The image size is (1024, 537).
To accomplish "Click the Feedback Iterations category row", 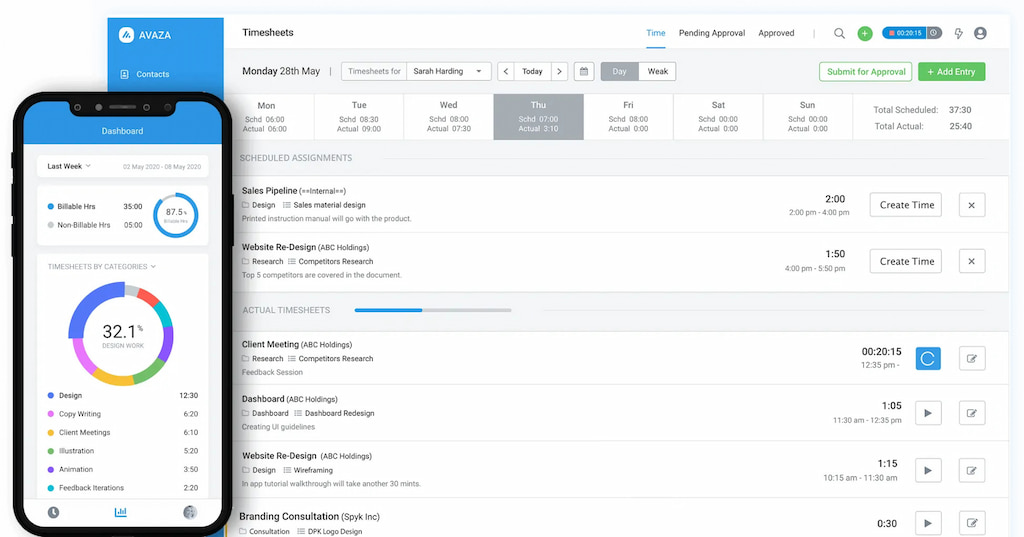I will point(123,487).
